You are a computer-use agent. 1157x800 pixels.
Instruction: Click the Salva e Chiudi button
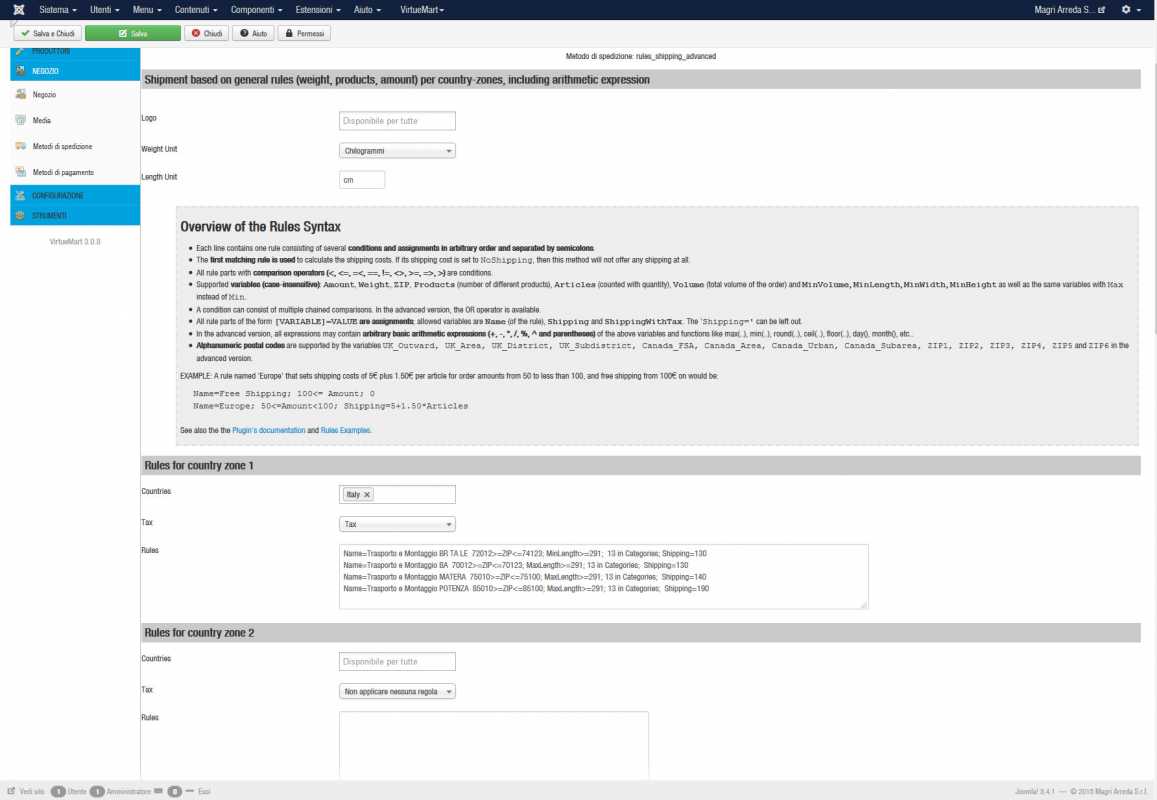(47, 33)
